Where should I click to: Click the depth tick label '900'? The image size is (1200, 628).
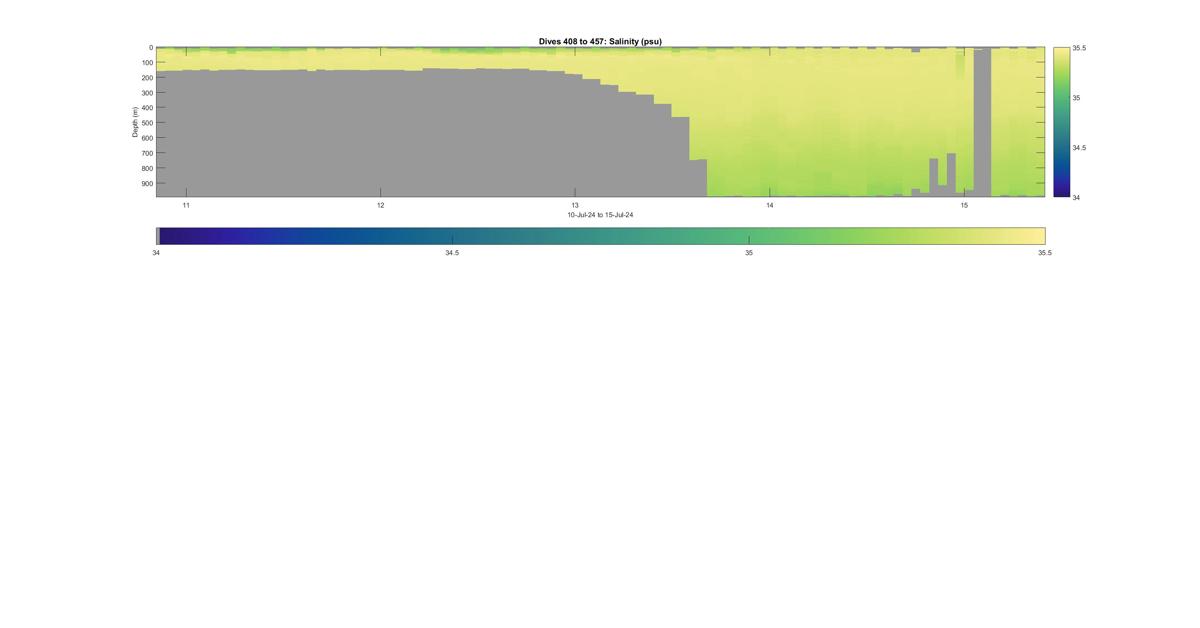point(147,183)
